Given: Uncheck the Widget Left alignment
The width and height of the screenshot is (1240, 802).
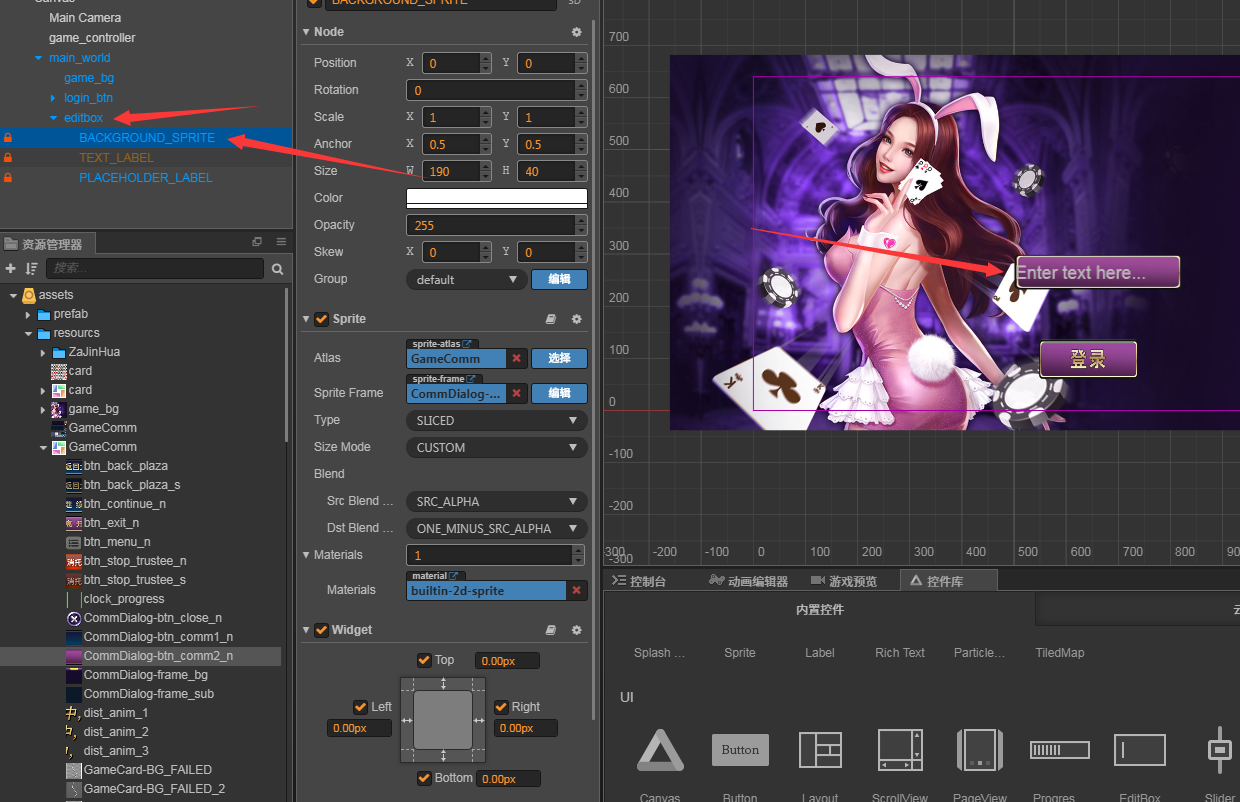Looking at the screenshot, I should [x=360, y=707].
